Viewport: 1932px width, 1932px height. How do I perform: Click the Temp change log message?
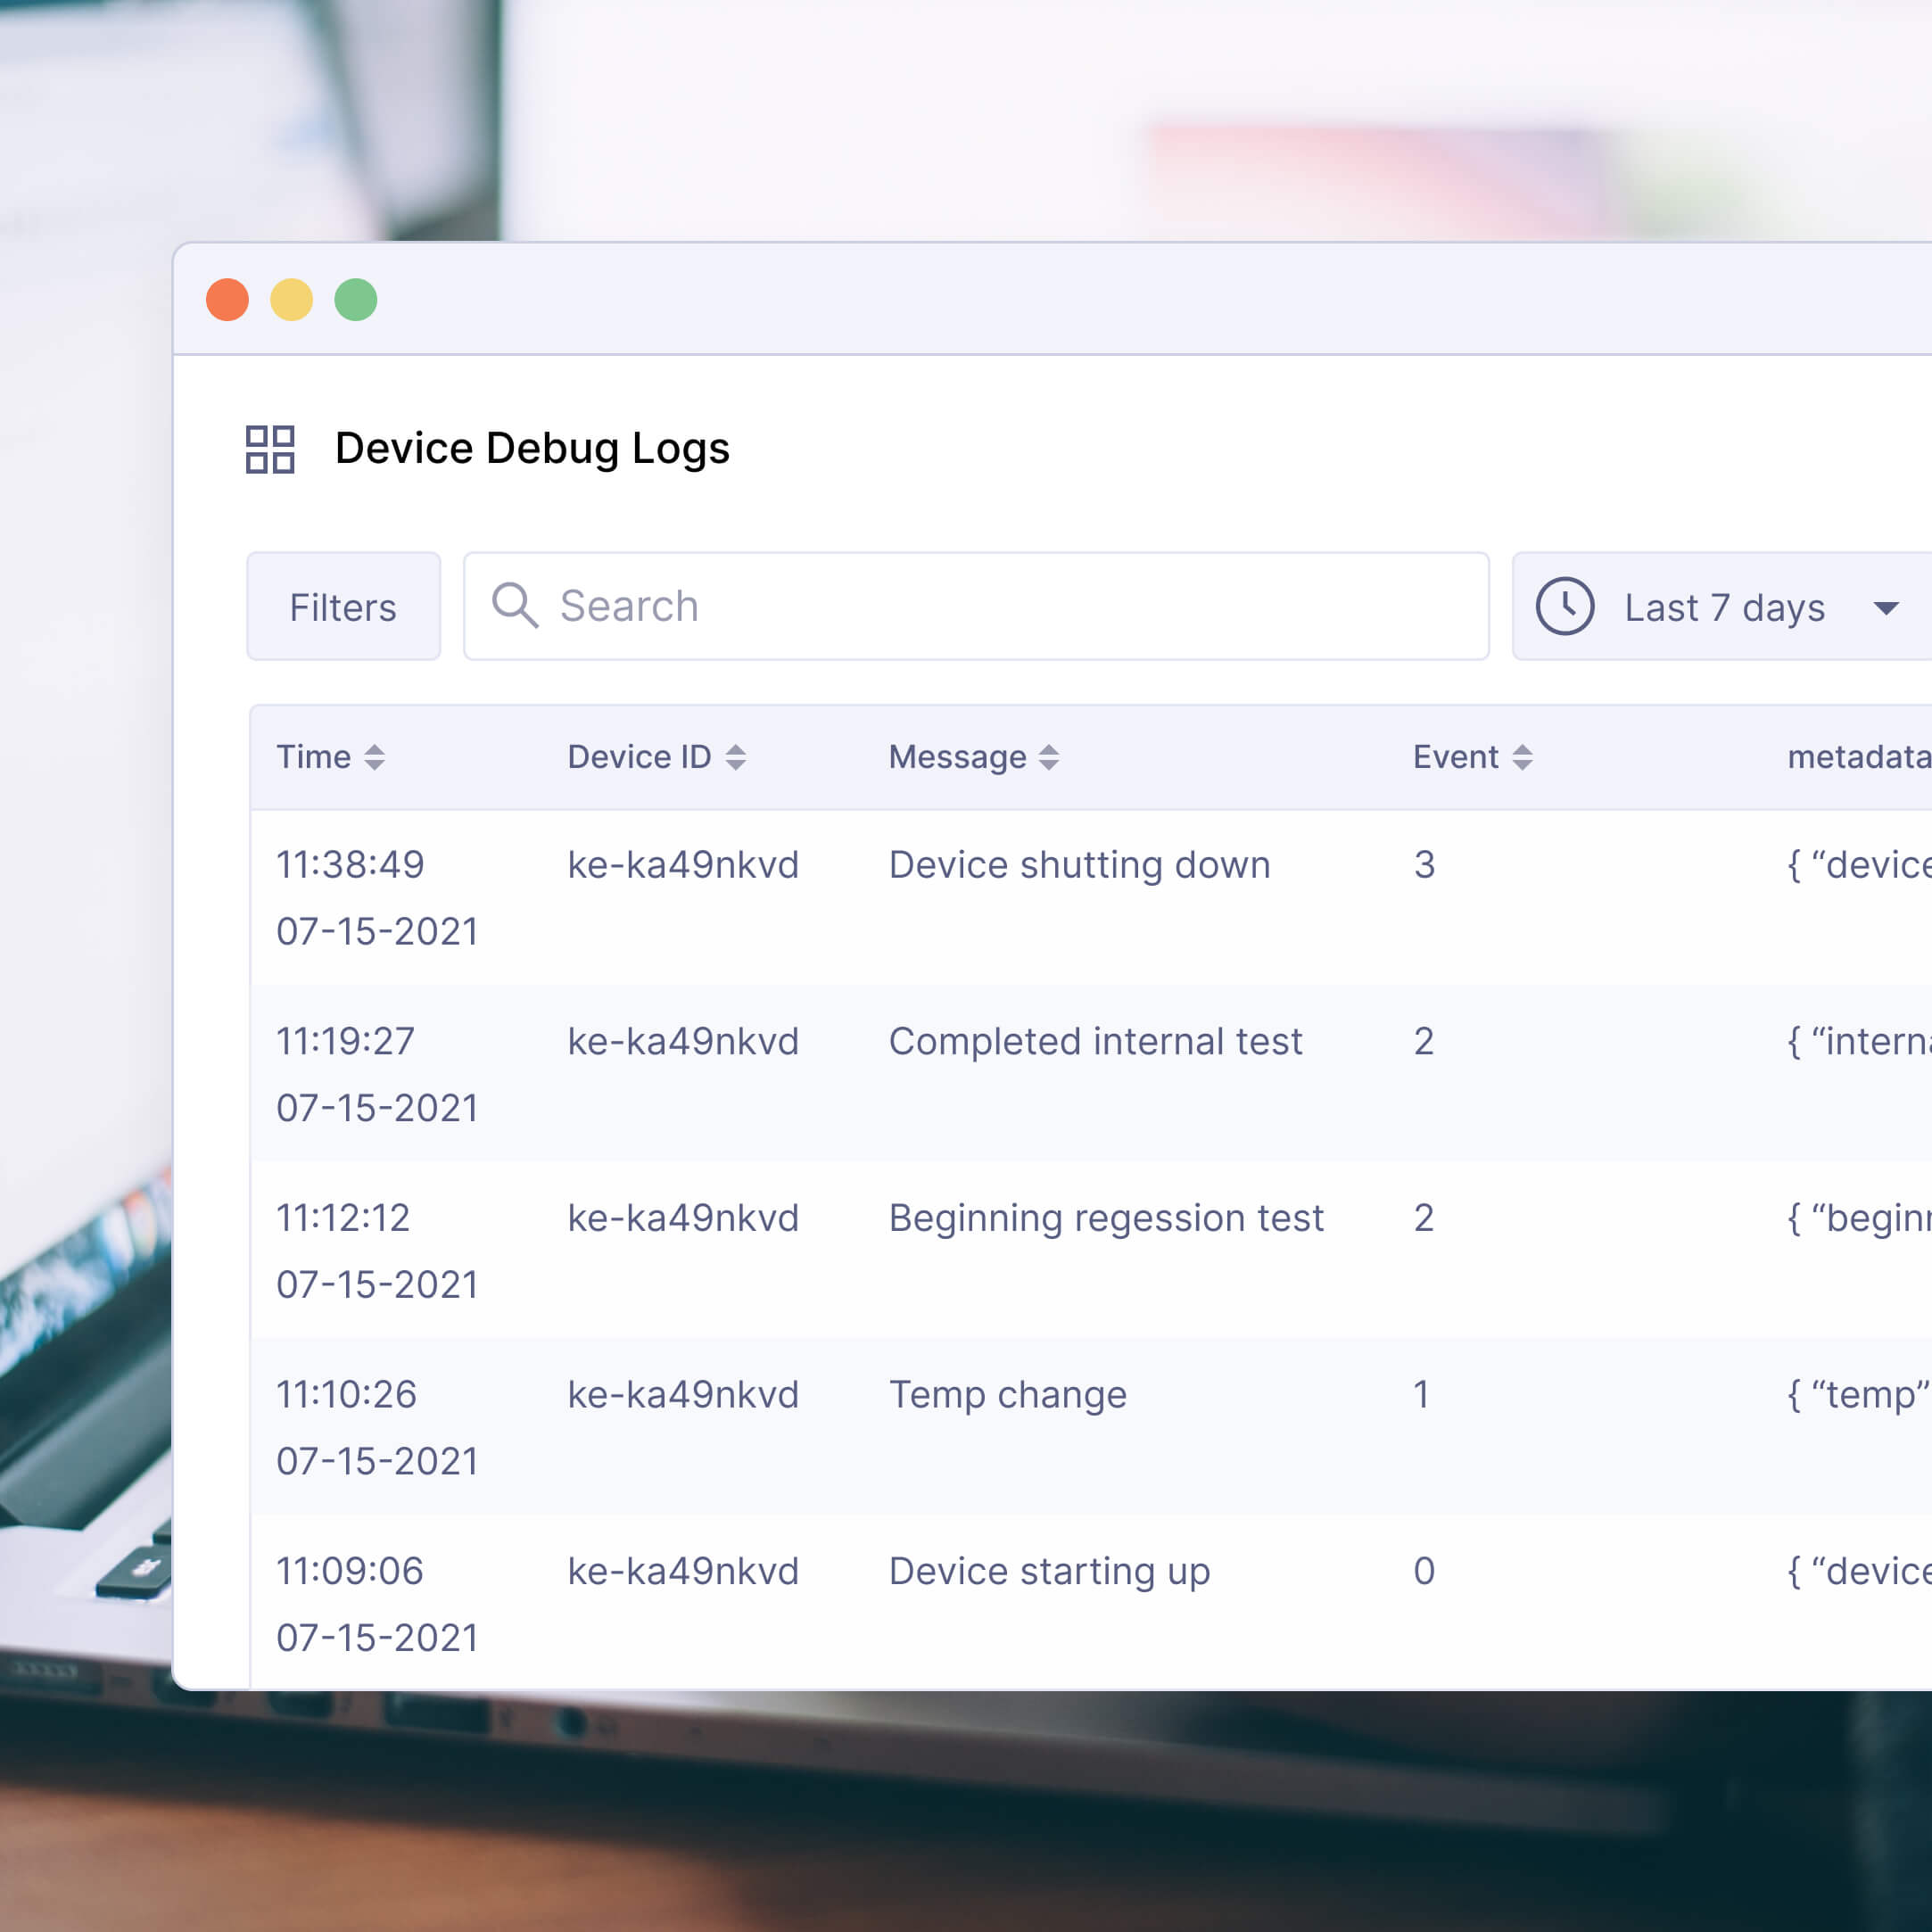pos(1007,1395)
